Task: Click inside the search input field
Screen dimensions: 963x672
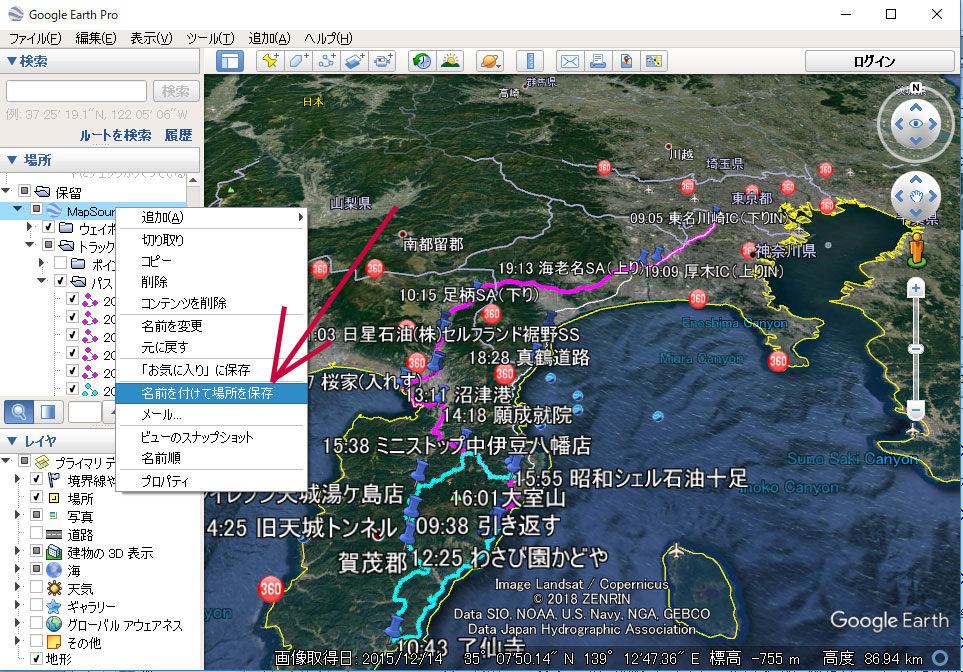Action: [76, 91]
